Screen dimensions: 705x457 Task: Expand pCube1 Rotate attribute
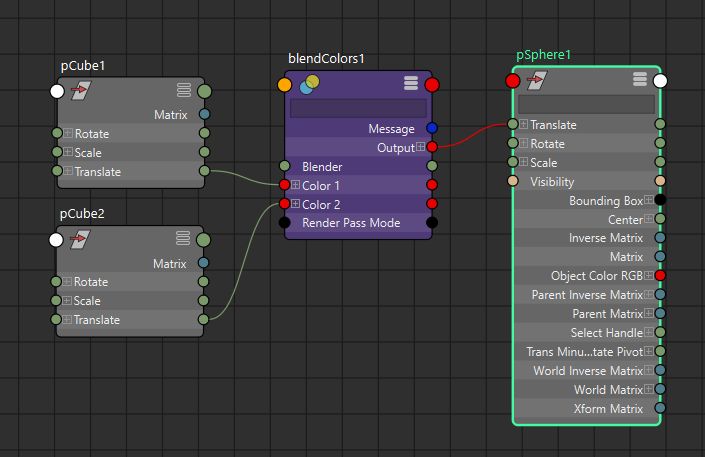point(68,134)
